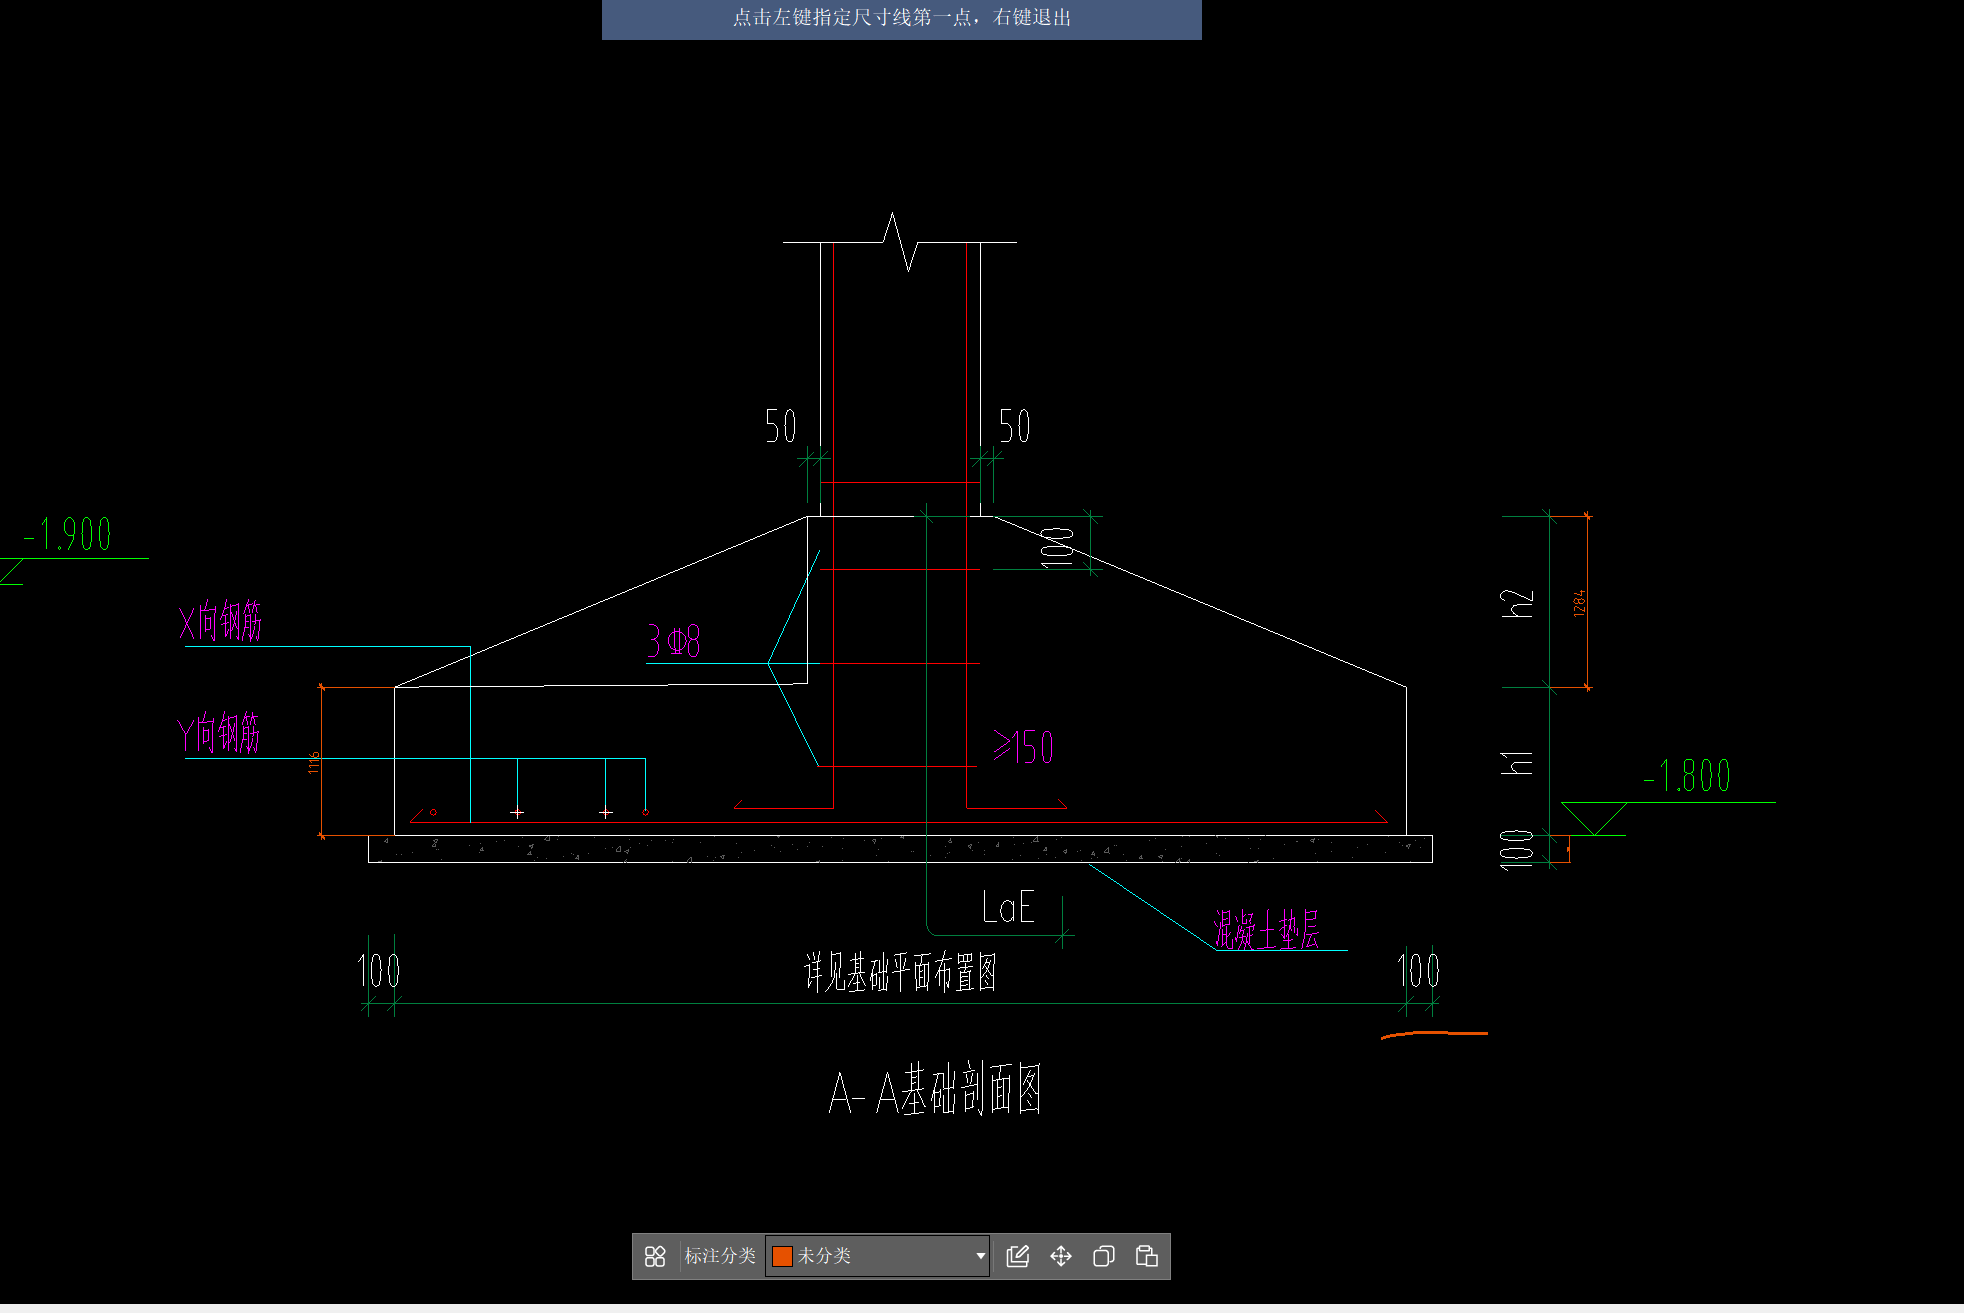The image size is (1964, 1313).
Task: Select the X向钢筋 label
Action: [220, 621]
